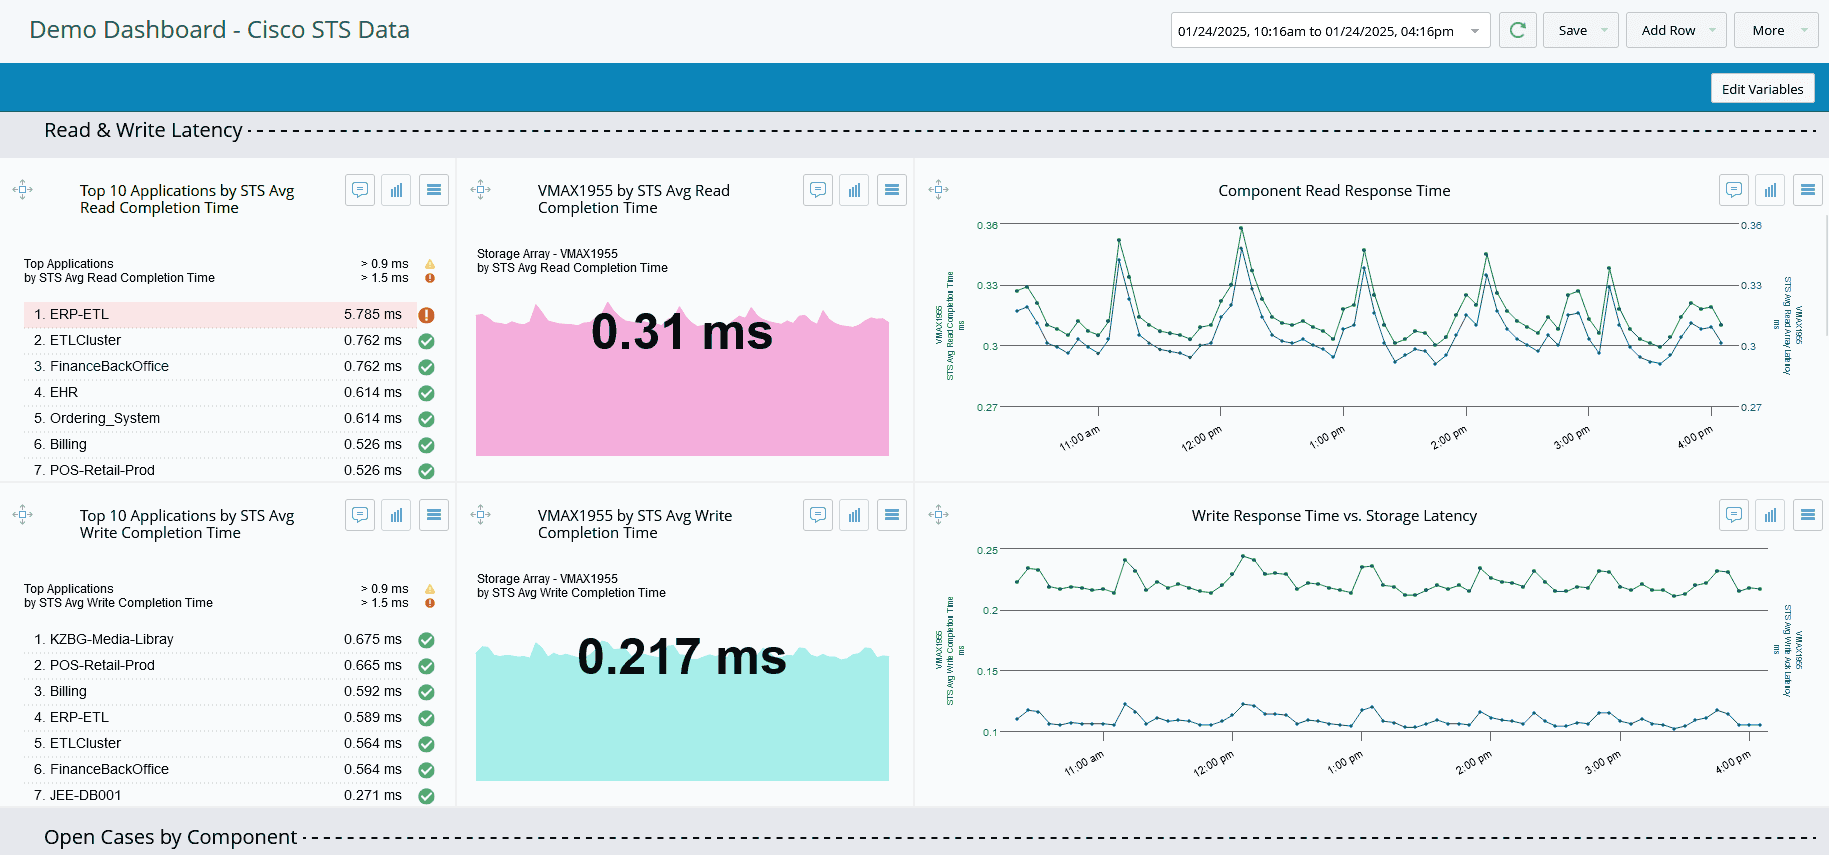1829x855 pixels.
Task: Open comments on VMAX1955 Write Completion Time panel
Action: pyautogui.click(x=818, y=515)
